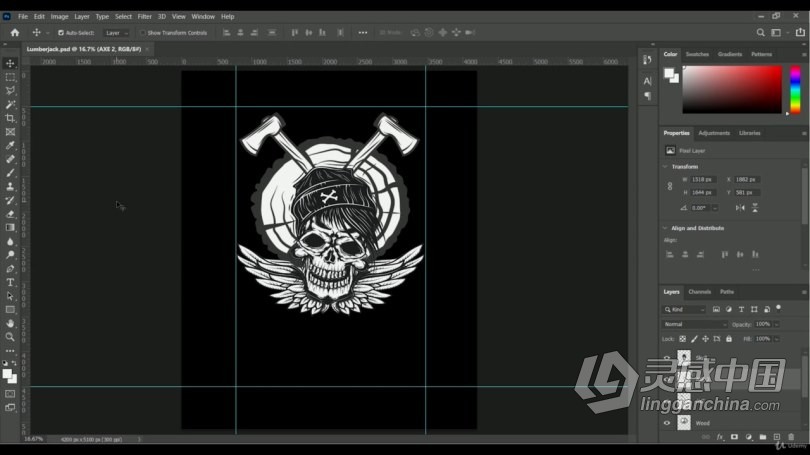Switch to the Adjustments tab
The width and height of the screenshot is (810, 455).
[714, 133]
